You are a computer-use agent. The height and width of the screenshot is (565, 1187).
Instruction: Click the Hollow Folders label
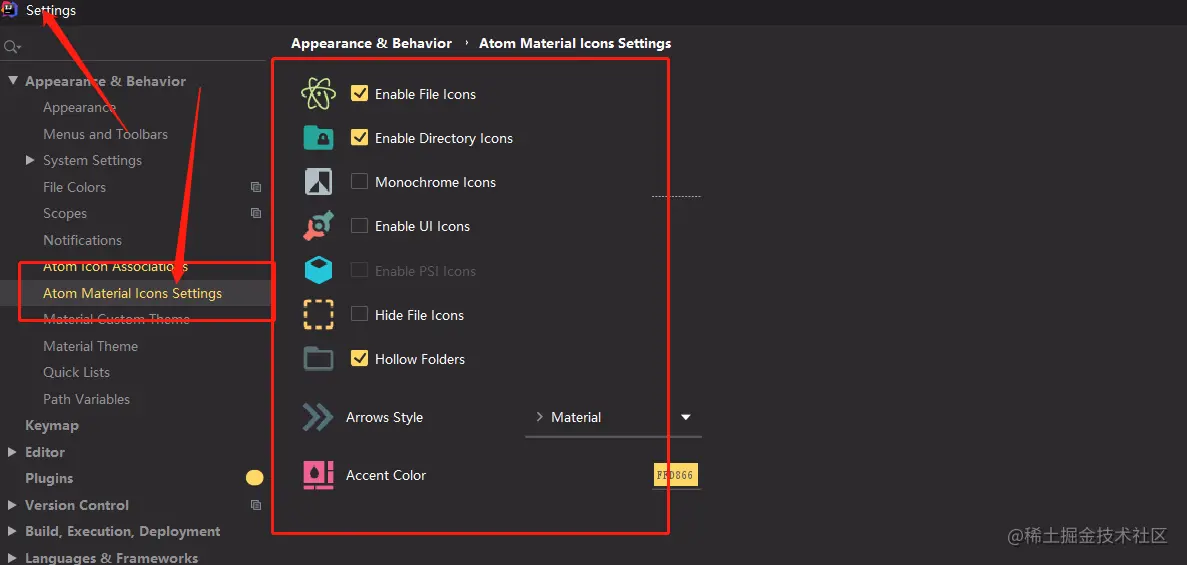(420, 359)
